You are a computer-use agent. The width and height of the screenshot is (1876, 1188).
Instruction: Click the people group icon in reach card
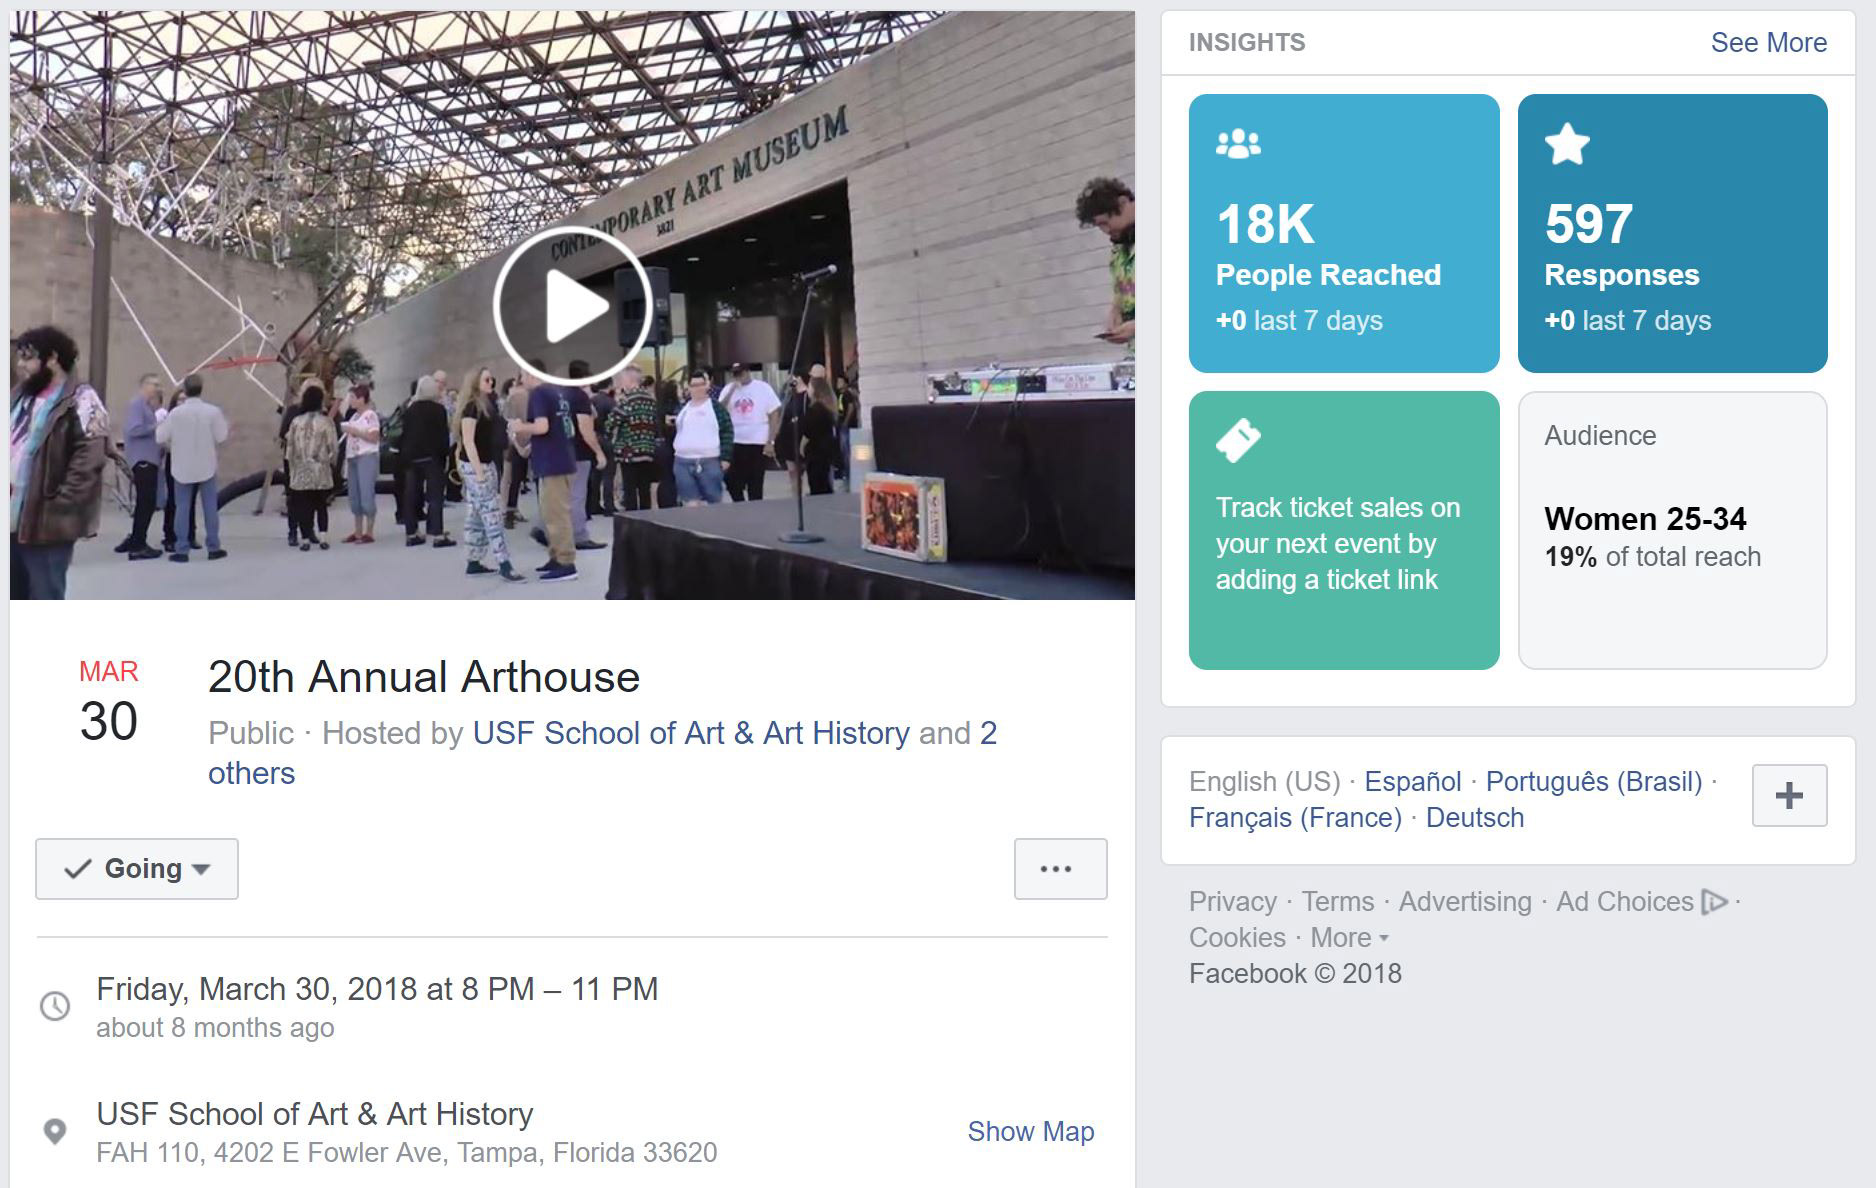[1238, 144]
